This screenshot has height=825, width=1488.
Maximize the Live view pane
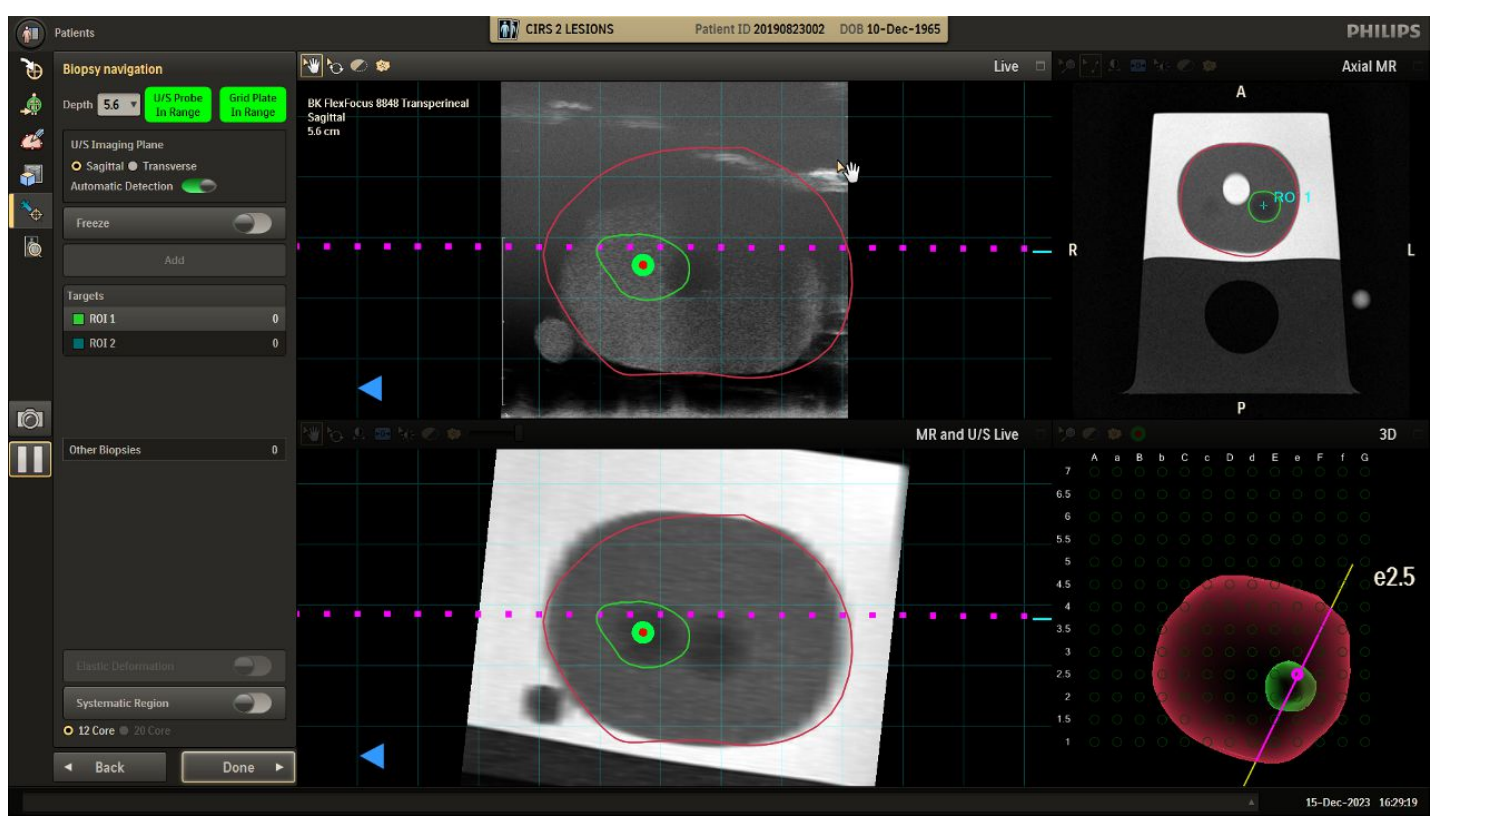pos(1040,66)
